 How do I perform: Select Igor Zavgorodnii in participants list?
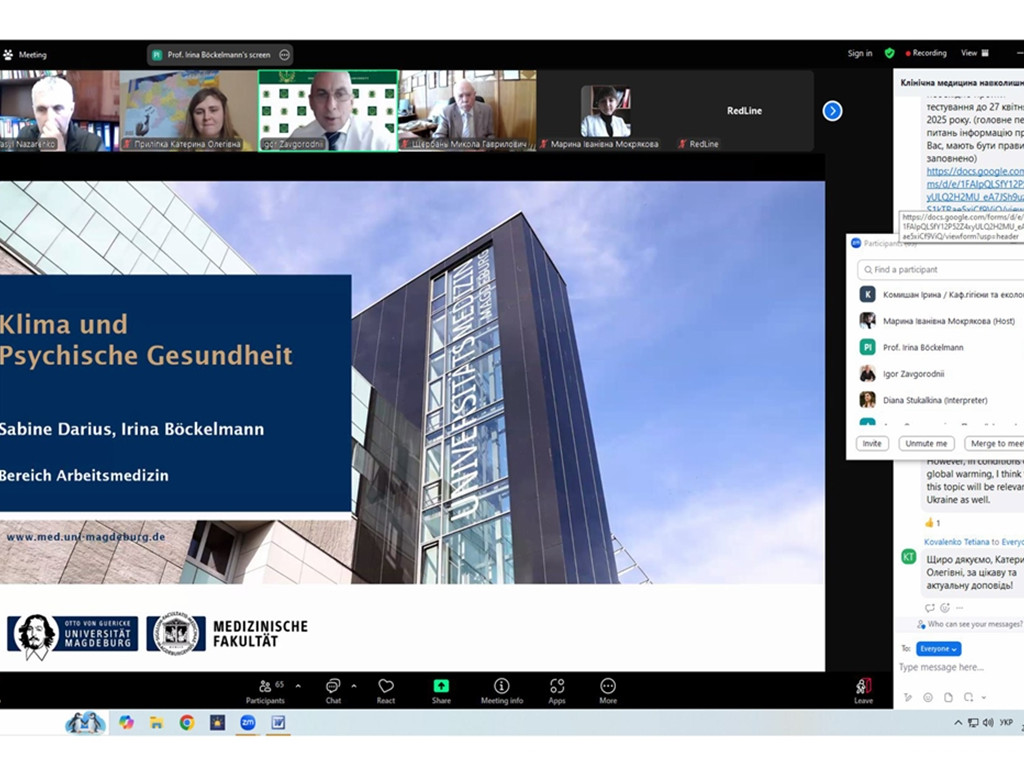[940, 374]
